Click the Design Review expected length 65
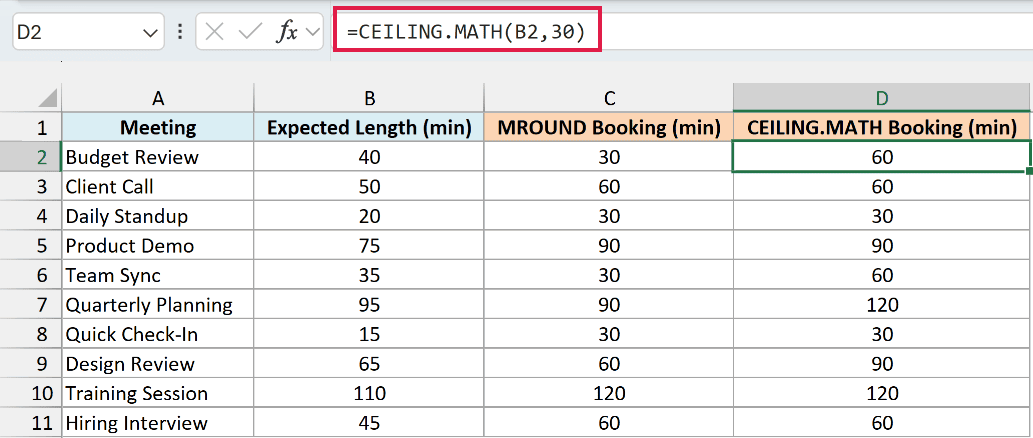Viewport: 1033px width, 438px height. coord(370,364)
